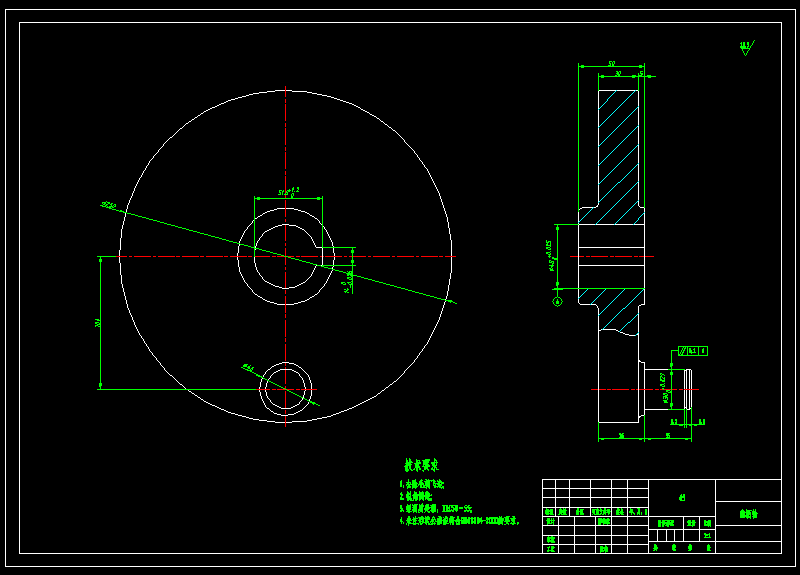The height and width of the screenshot is (575, 800).
Task: Click the surface roughness symbol in the top-right corner
Action: pos(746,48)
